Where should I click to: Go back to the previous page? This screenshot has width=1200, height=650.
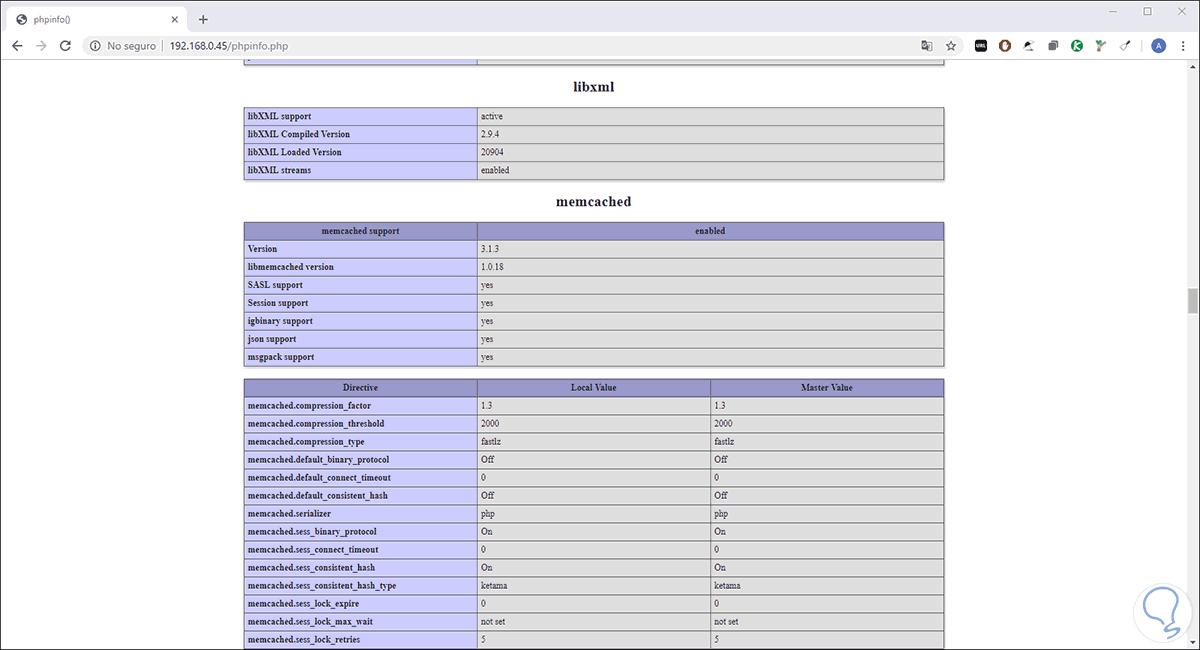[17, 46]
